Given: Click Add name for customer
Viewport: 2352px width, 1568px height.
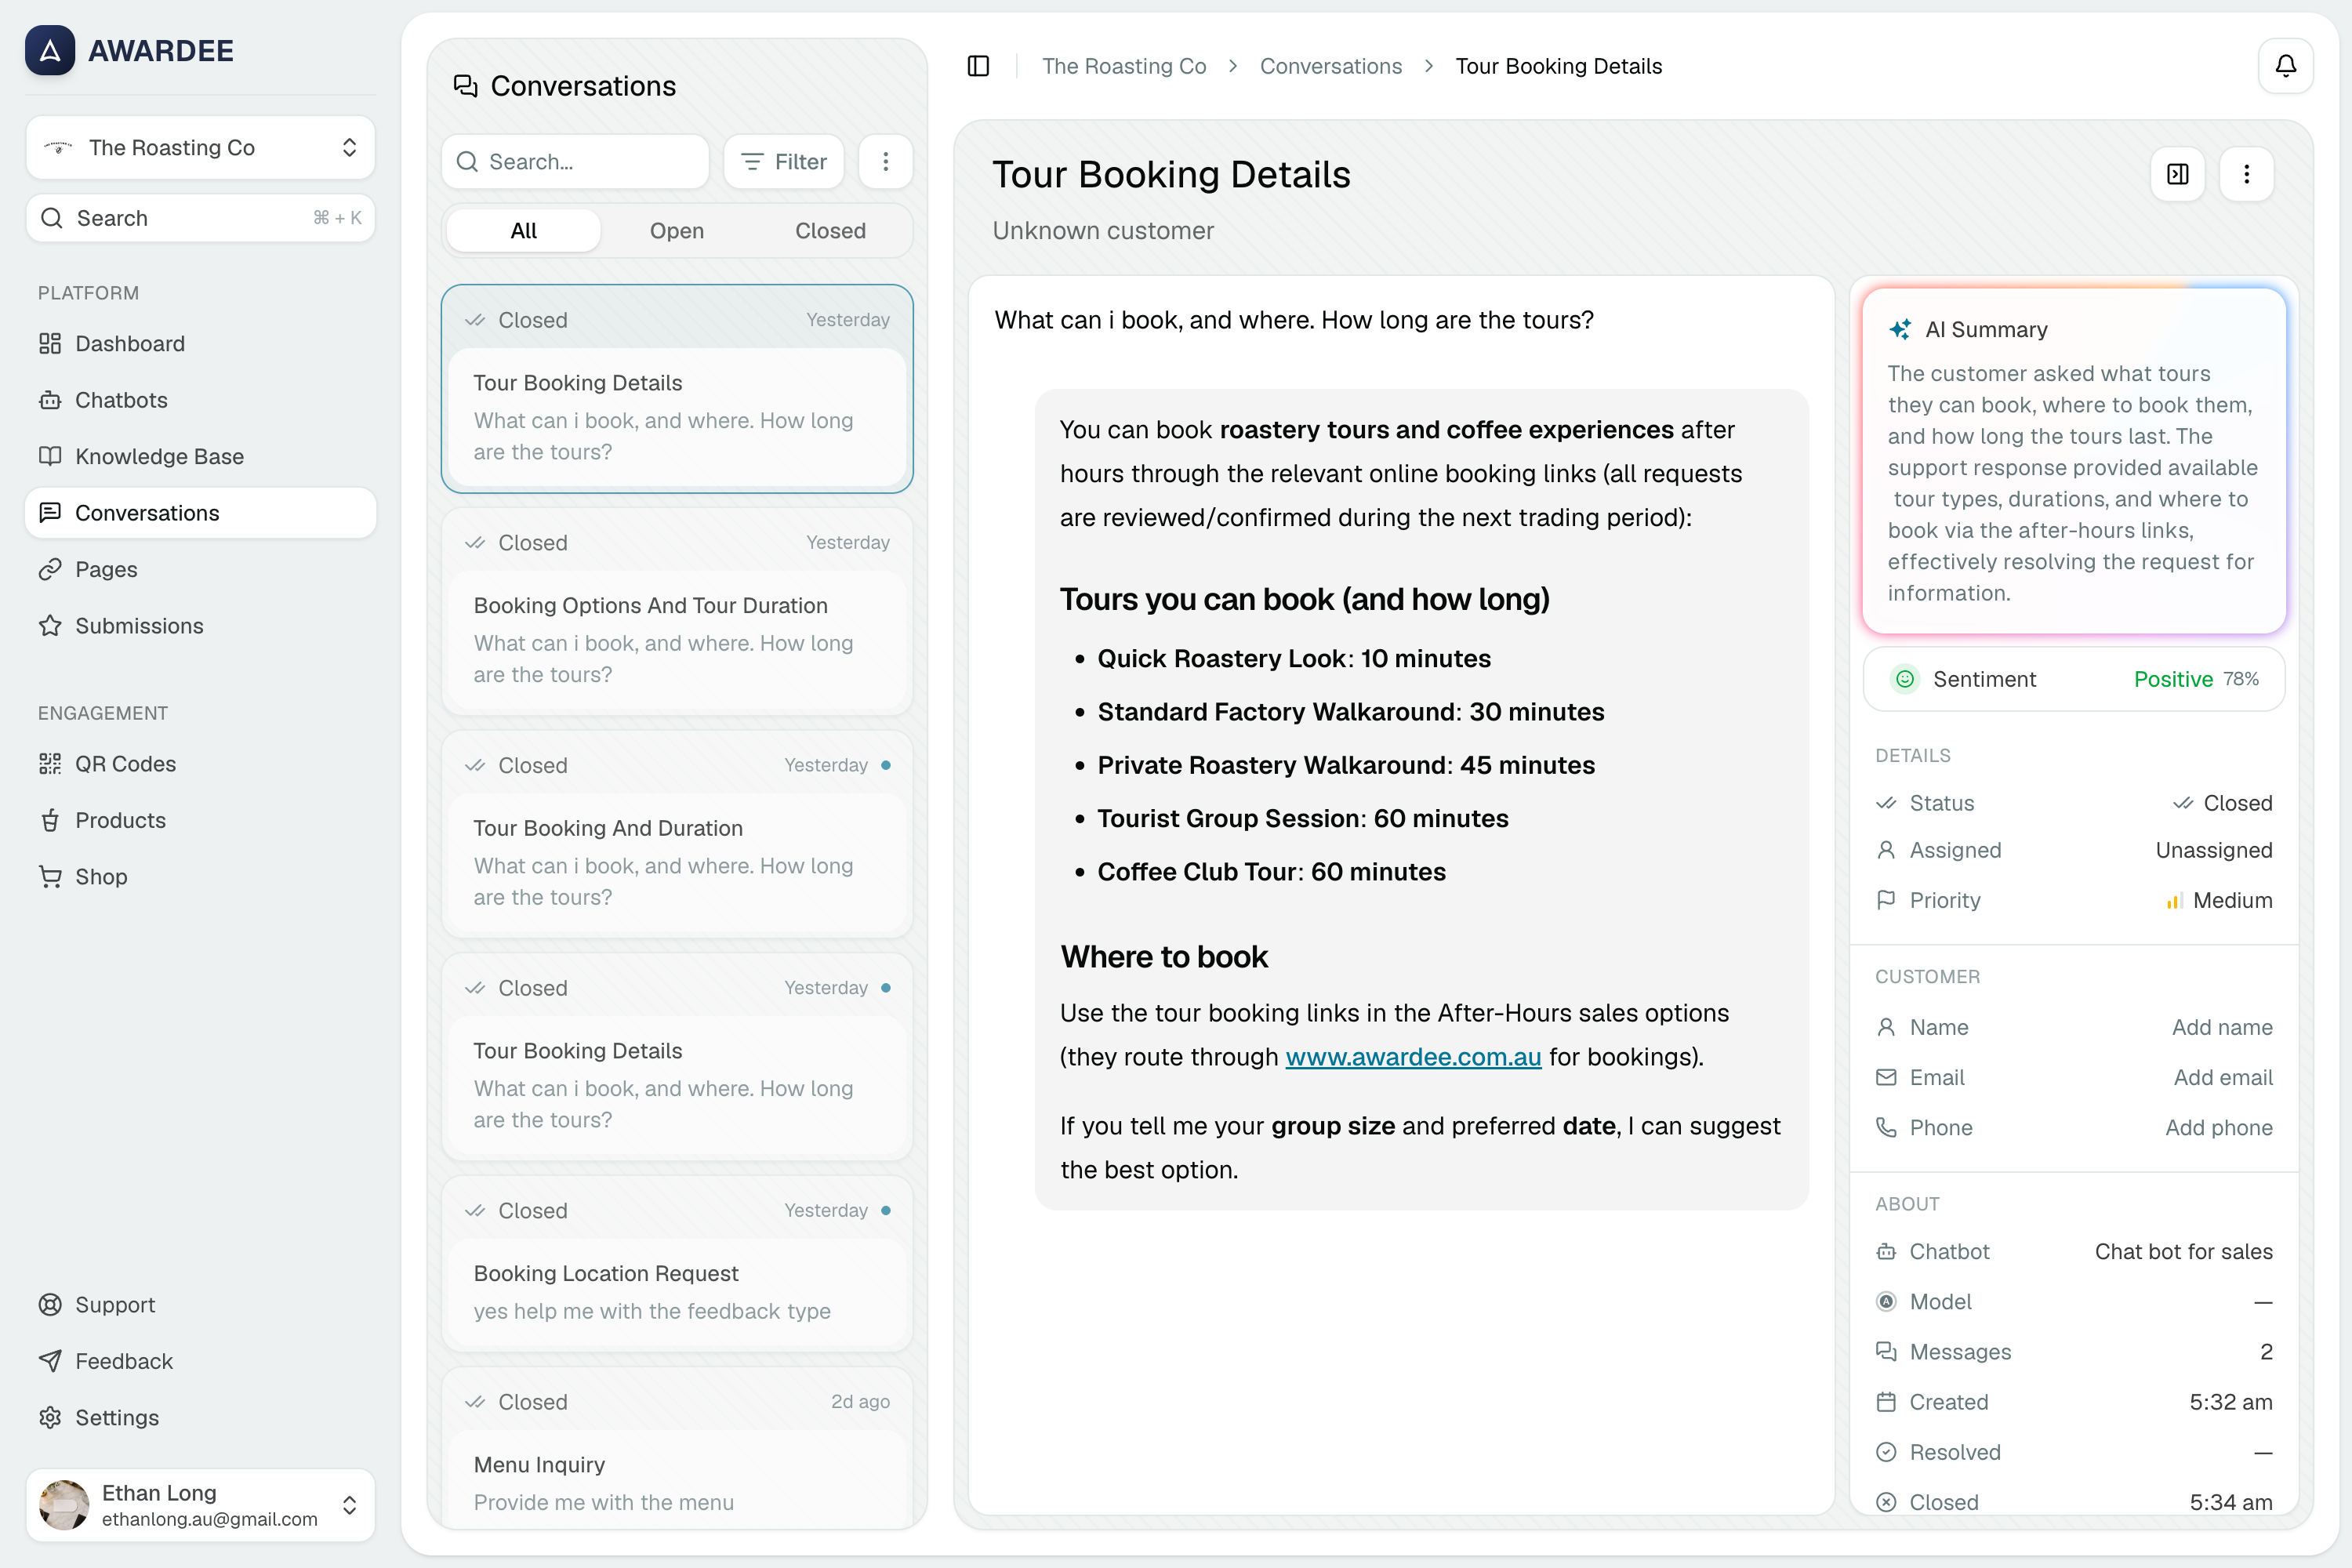Looking at the screenshot, I should (x=2222, y=1027).
